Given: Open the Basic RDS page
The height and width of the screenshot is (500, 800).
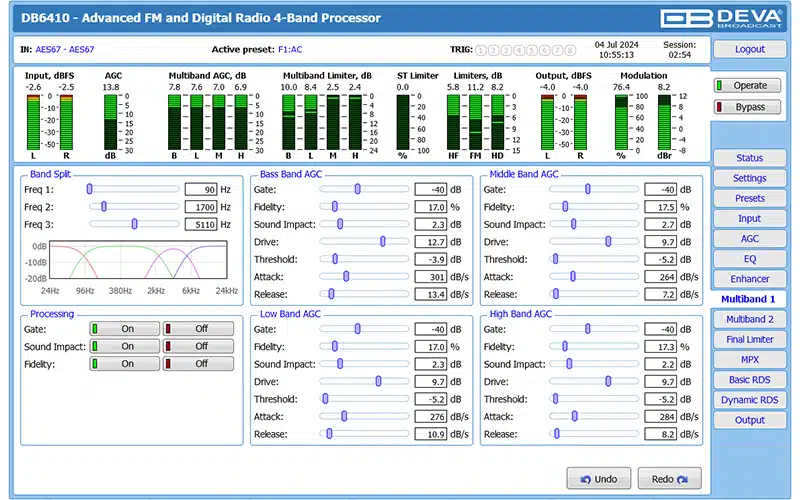Looking at the screenshot, I should pos(749,380).
